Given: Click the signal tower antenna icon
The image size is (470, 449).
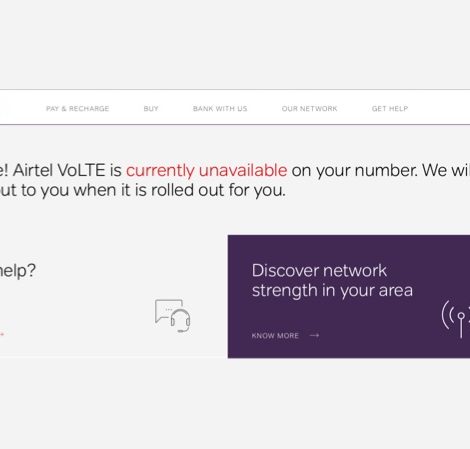Looking at the screenshot, I should pyautogui.click(x=456, y=319).
